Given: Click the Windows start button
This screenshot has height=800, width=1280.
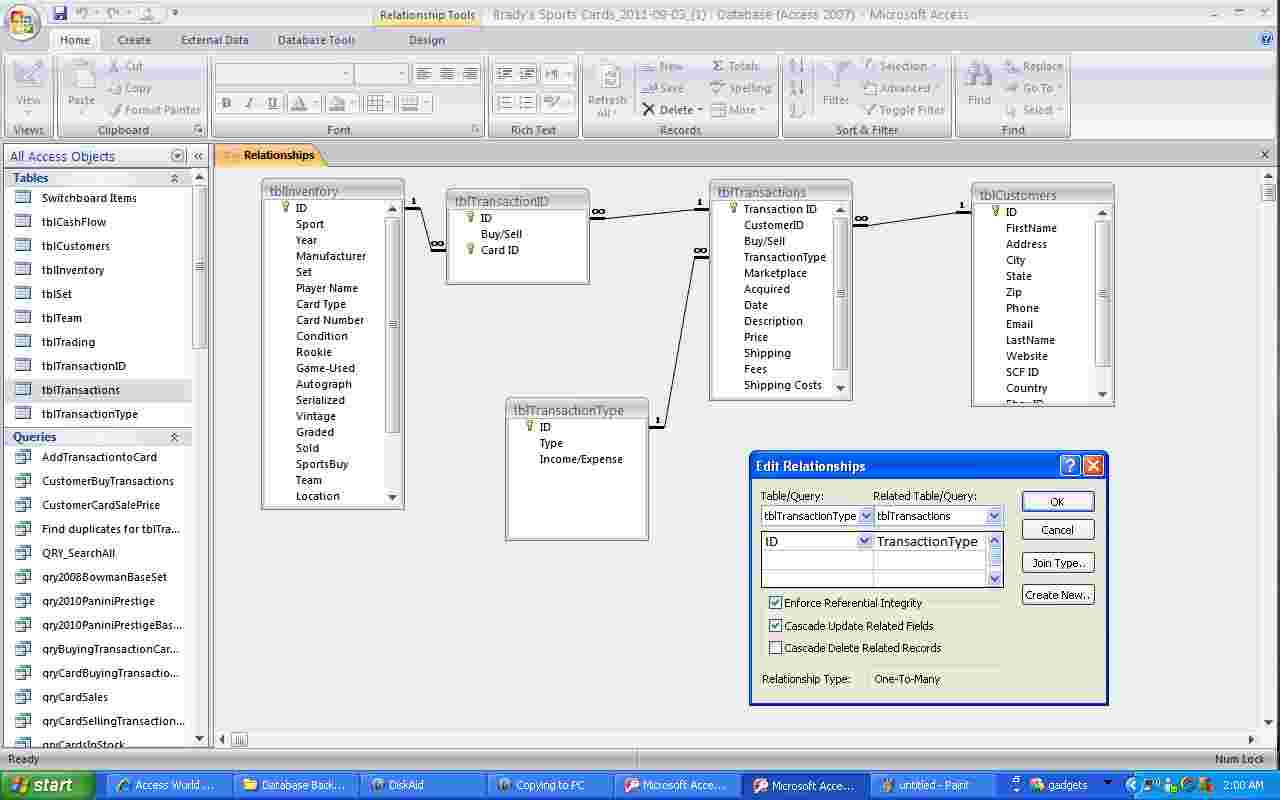Looking at the screenshot, I should [x=48, y=785].
